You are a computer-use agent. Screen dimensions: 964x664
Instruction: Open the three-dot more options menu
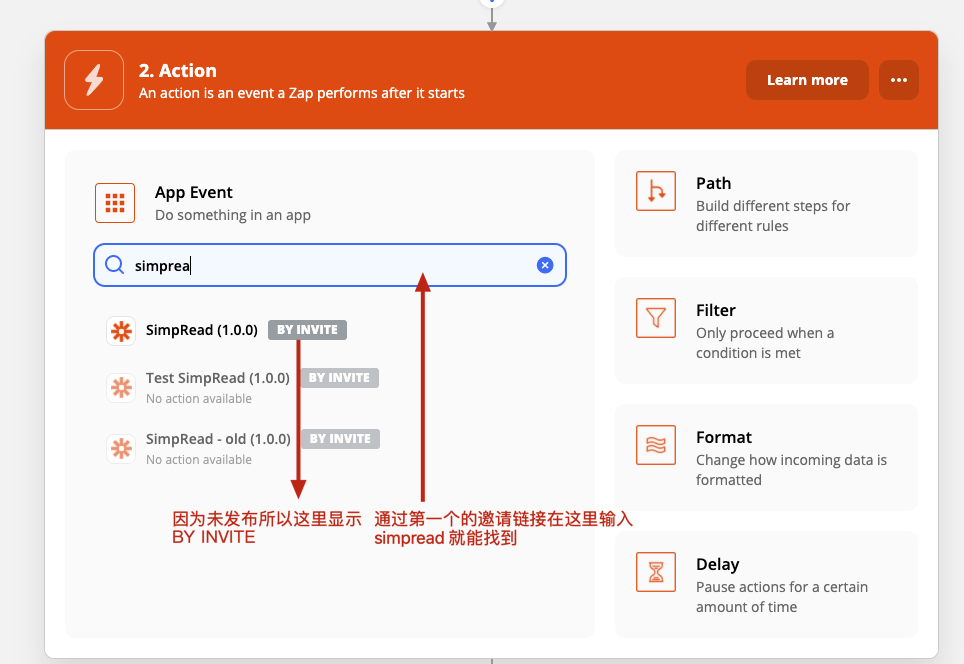pos(899,80)
